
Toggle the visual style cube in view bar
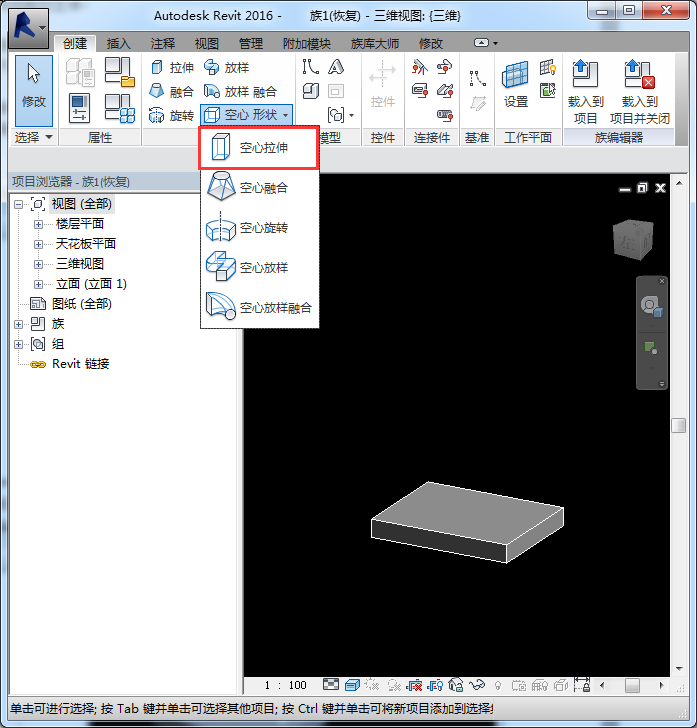tap(352, 685)
